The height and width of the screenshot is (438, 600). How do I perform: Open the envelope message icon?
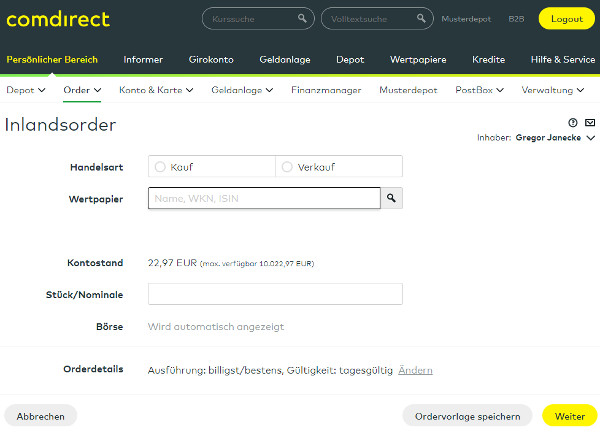[x=590, y=122]
